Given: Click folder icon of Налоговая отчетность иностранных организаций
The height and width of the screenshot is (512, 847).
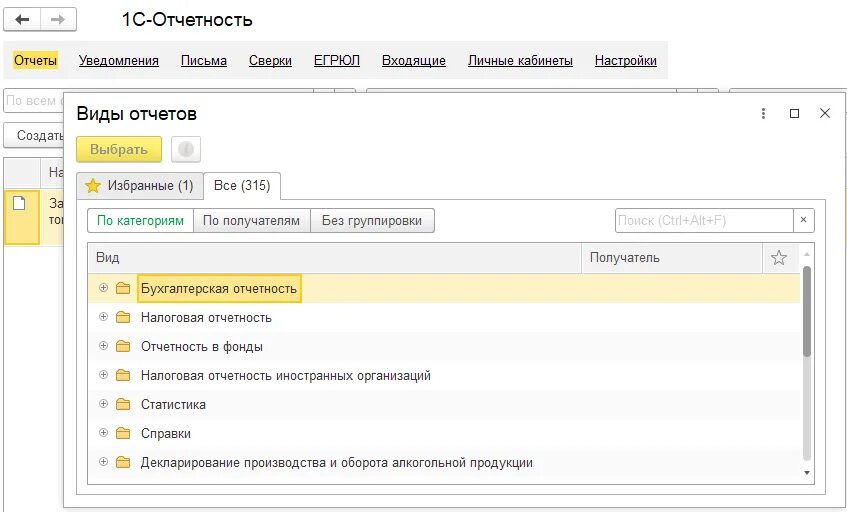Looking at the screenshot, I should click(123, 375).
